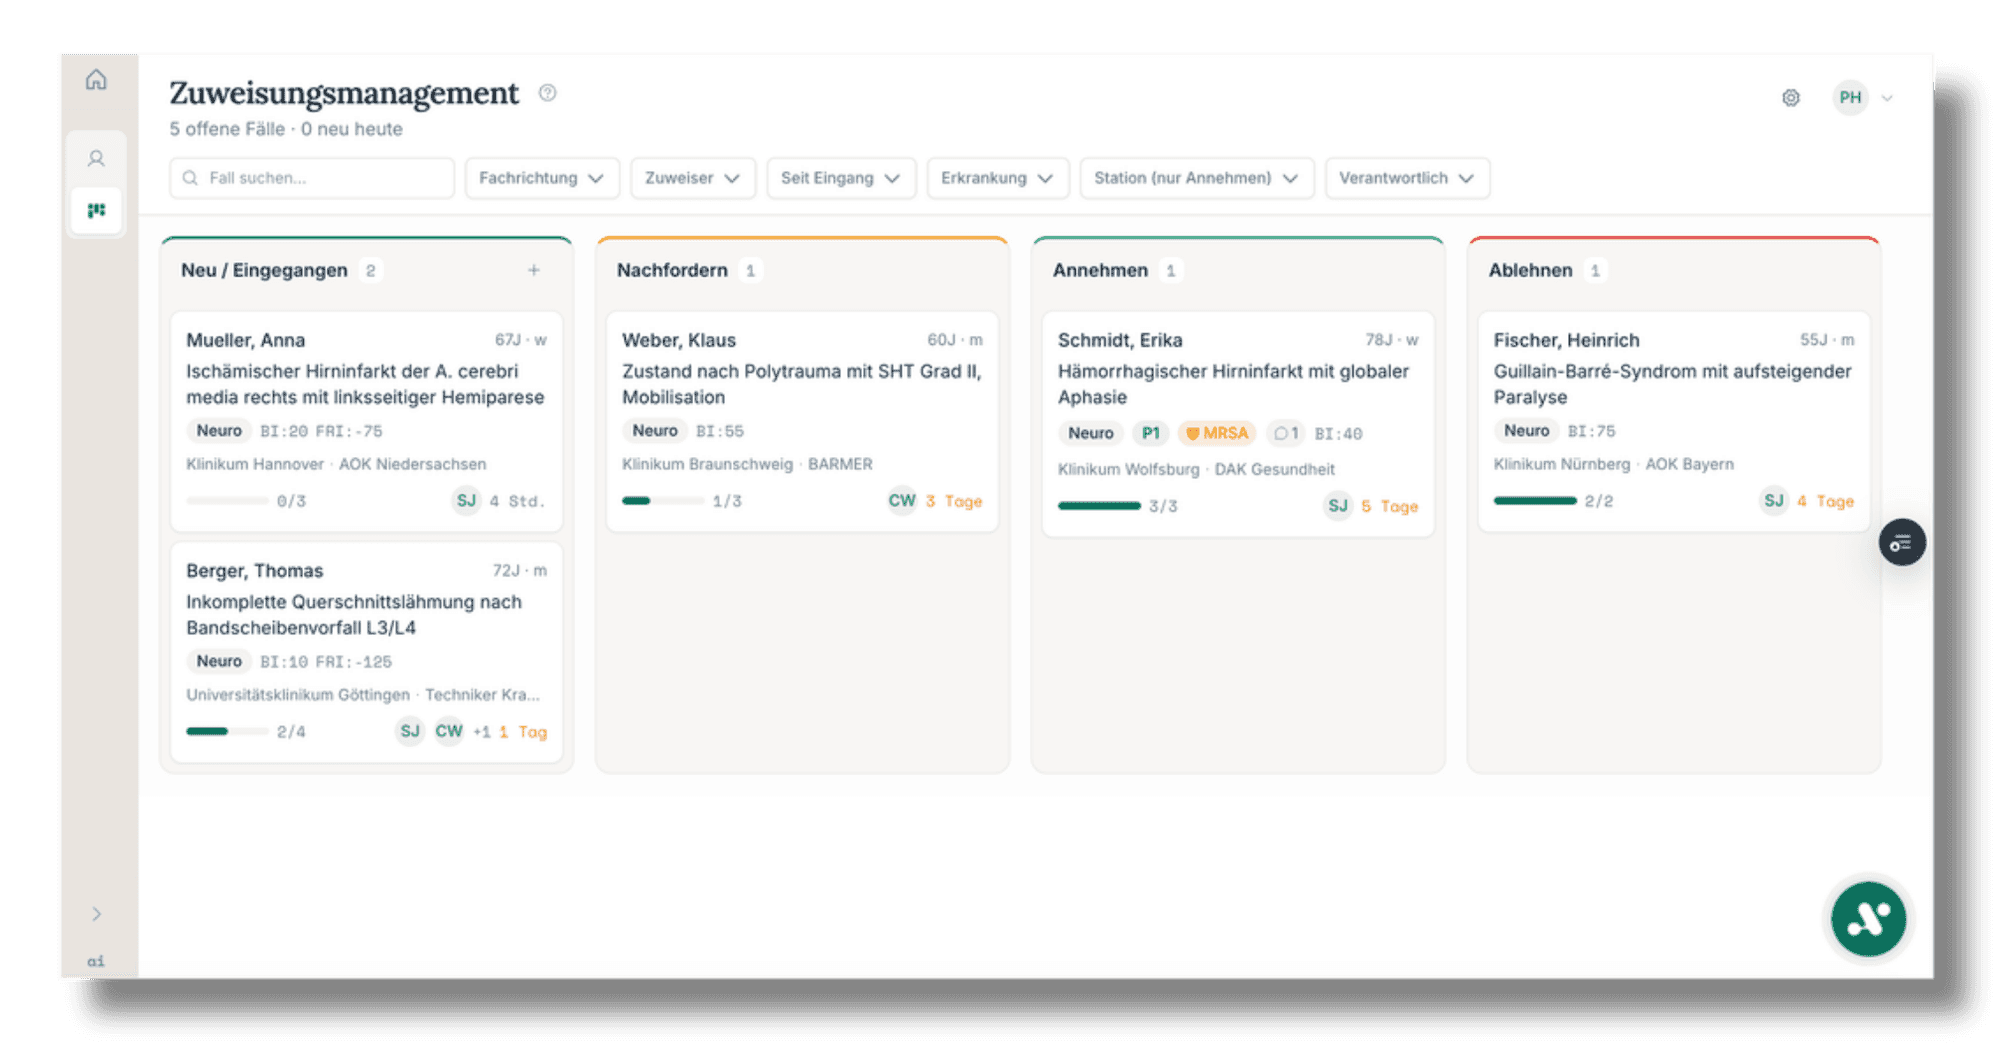Open the Fischer, Heinrich case card
The width and height of the screenshot is (2000, 1063).
[1674, 421]
